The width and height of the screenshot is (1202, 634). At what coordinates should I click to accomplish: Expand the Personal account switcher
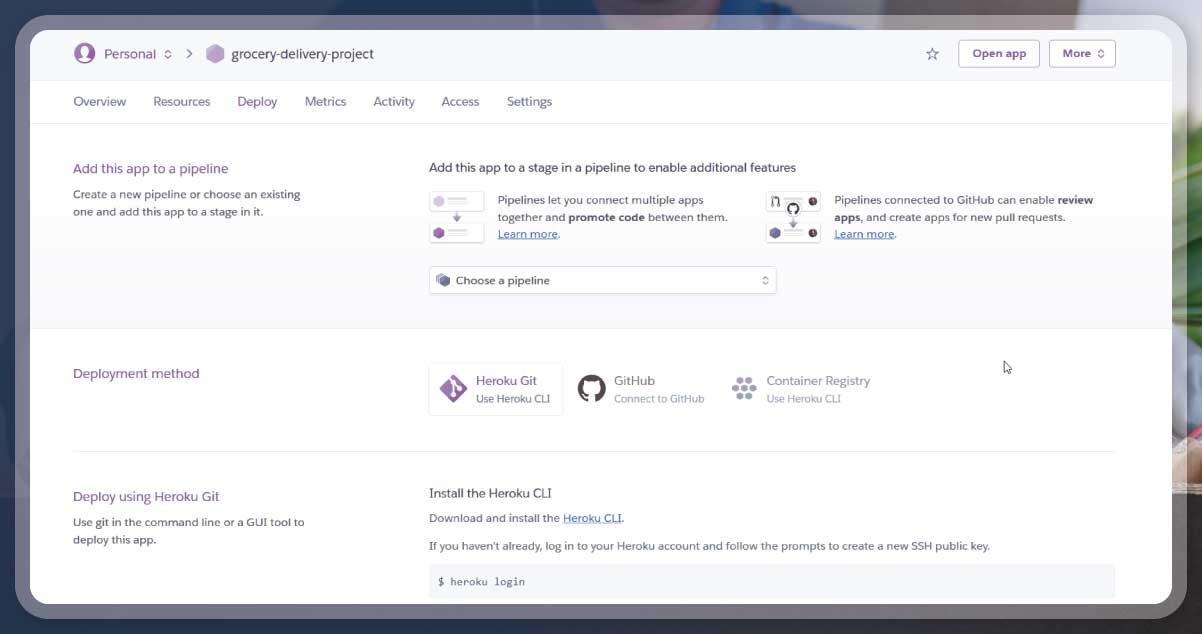(138, 54)
